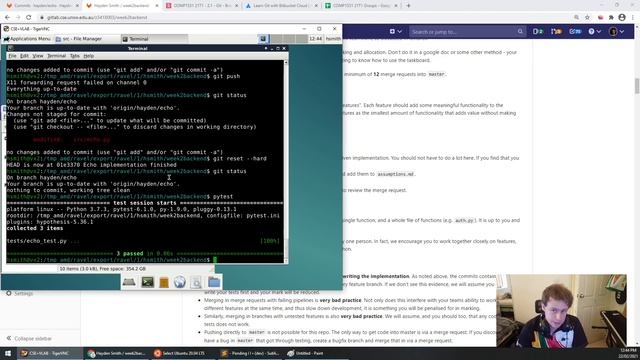Click the Windows taskbar clock
Image resolution: width=640 pixels, height=360 pixels.
point(628,353)
